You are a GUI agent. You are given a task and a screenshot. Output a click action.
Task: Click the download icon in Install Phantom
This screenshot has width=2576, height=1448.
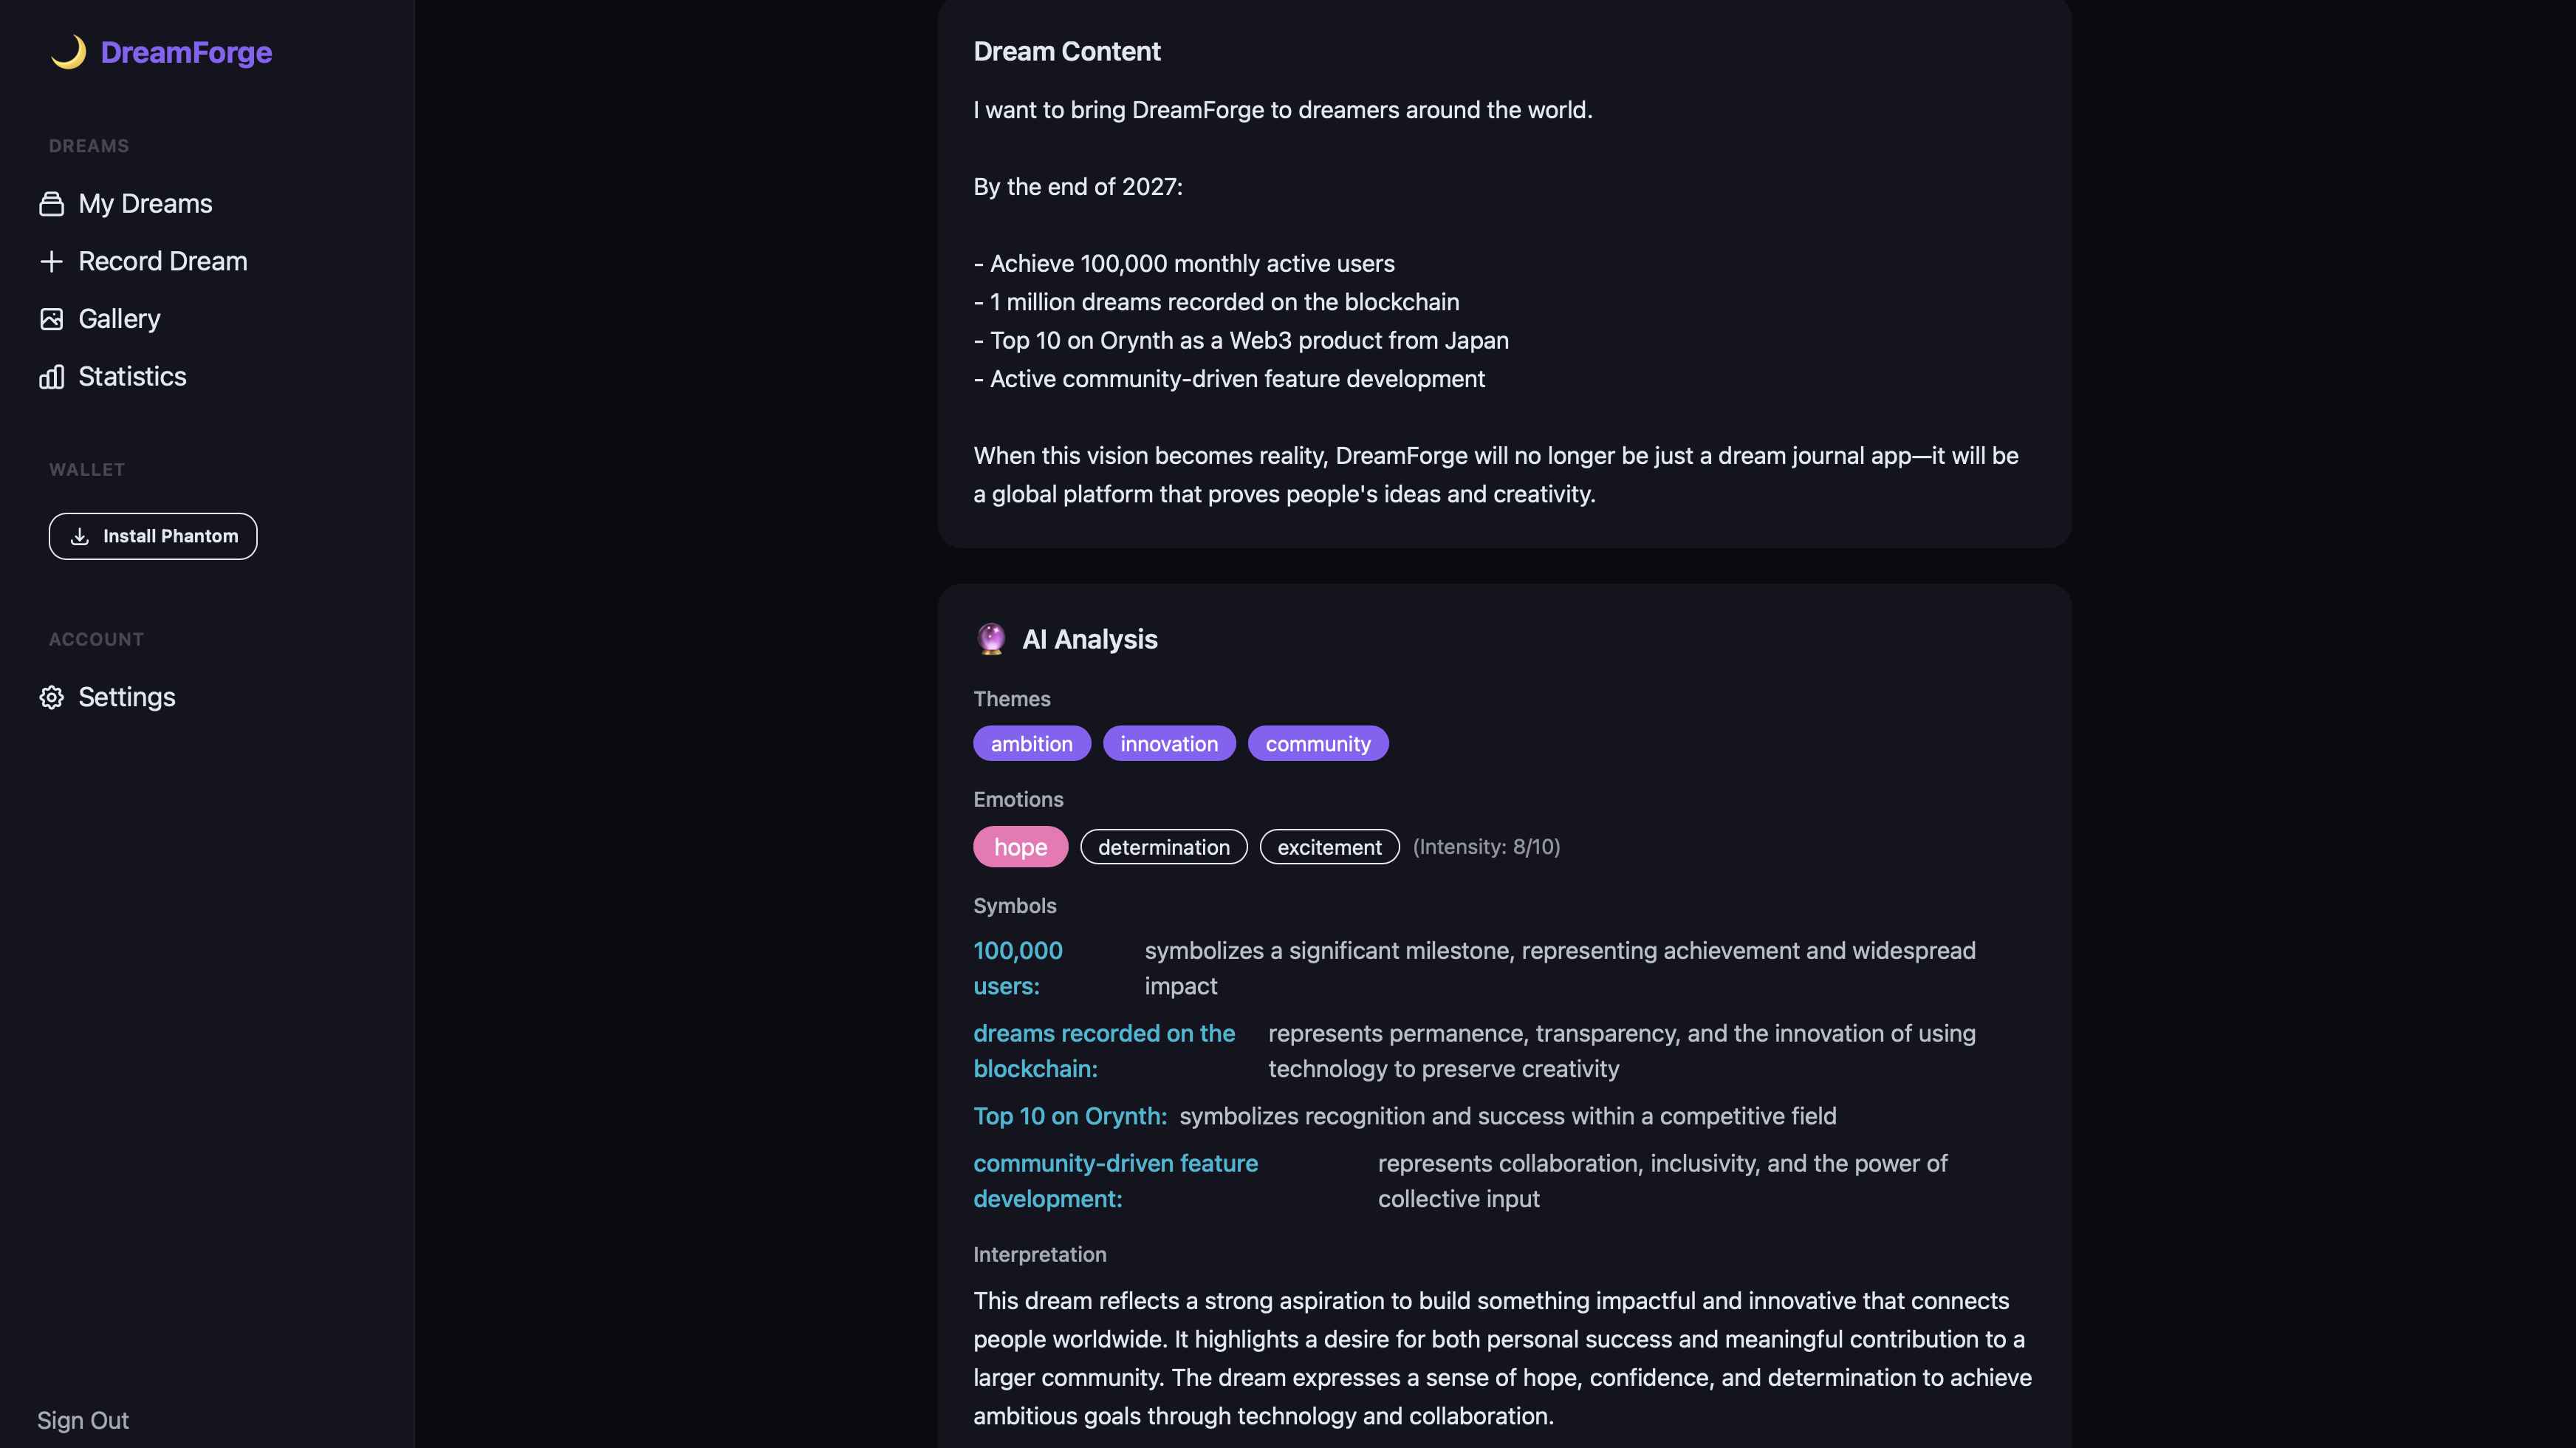click(80, 537)
